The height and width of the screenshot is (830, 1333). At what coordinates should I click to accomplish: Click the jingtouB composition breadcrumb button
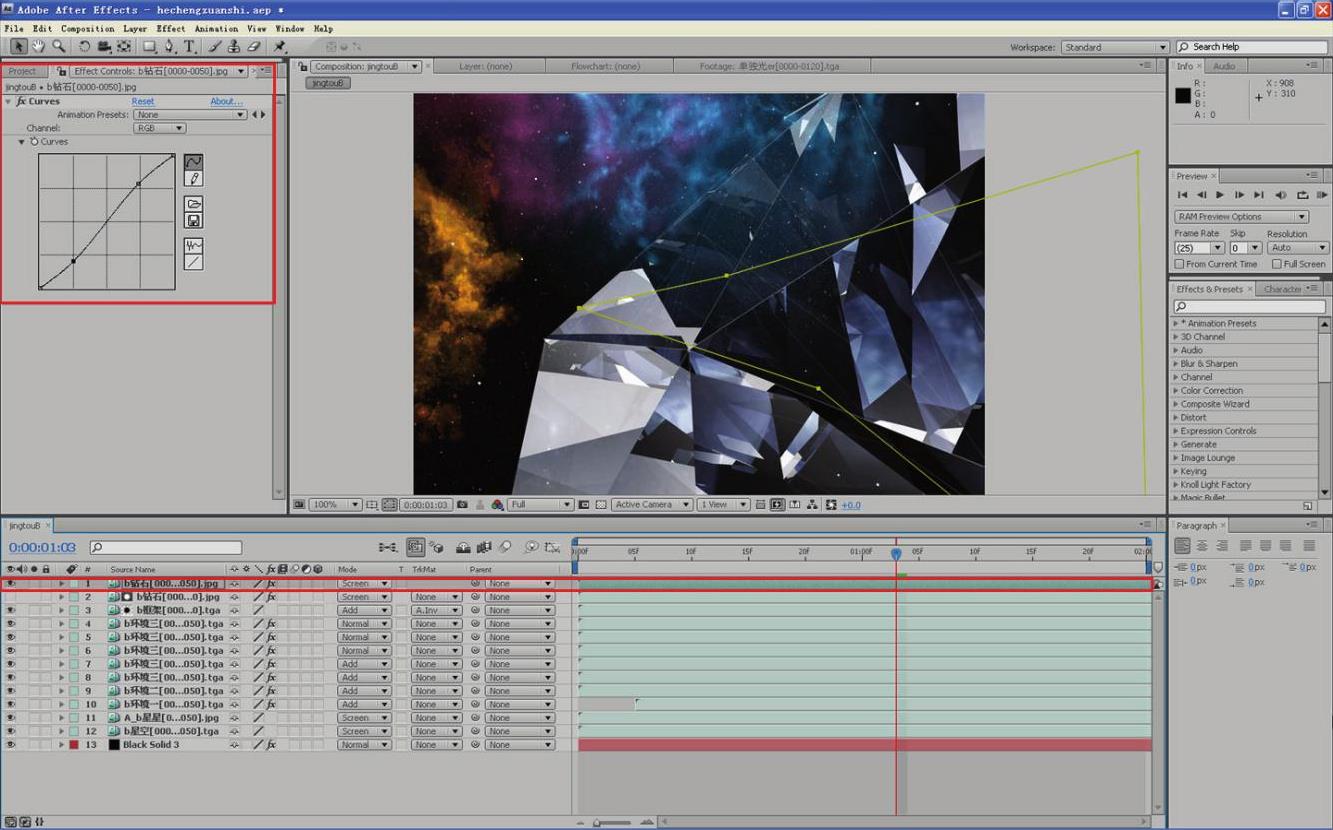click(327, 83)
